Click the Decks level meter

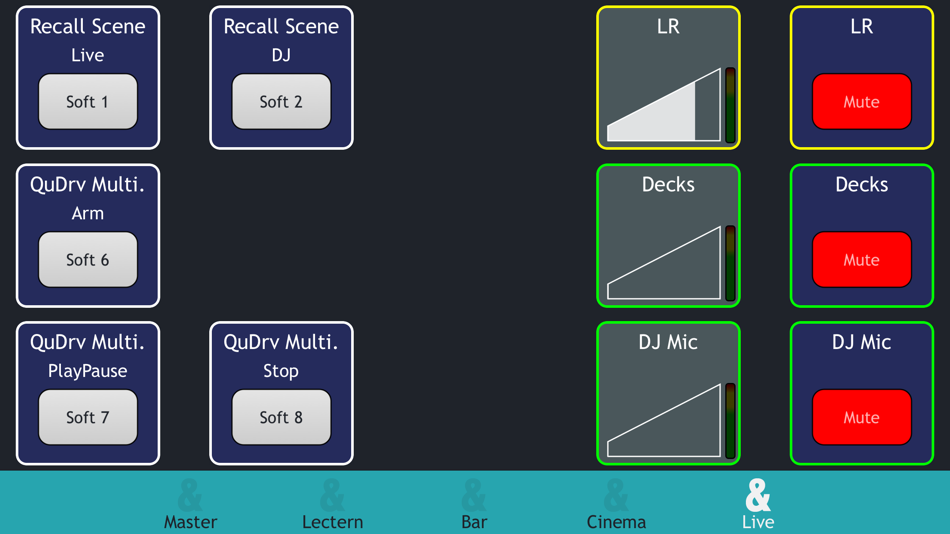730,262
